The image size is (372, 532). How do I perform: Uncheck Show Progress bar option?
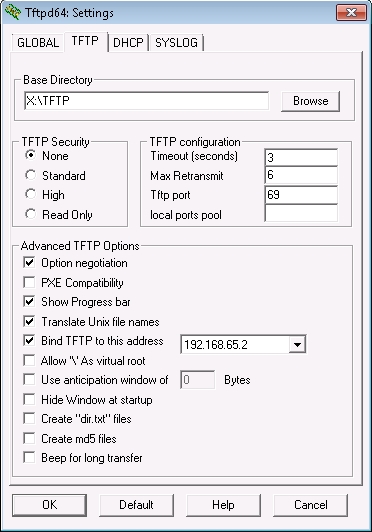coord(29,301)
